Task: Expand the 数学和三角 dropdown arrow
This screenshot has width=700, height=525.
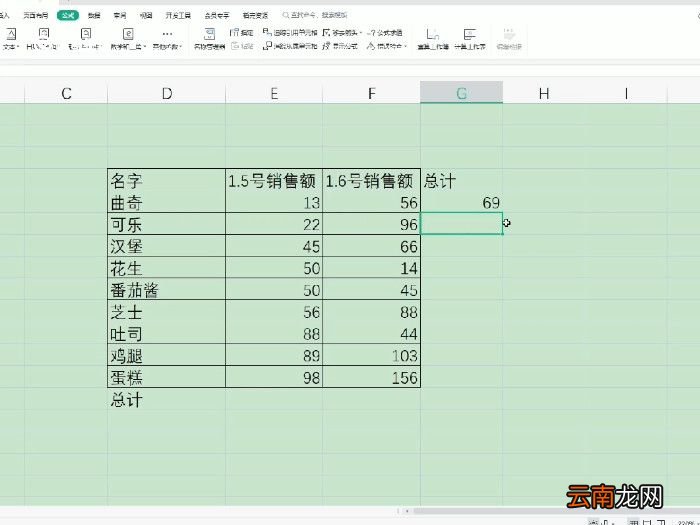Action: click(x=145, y=46)
